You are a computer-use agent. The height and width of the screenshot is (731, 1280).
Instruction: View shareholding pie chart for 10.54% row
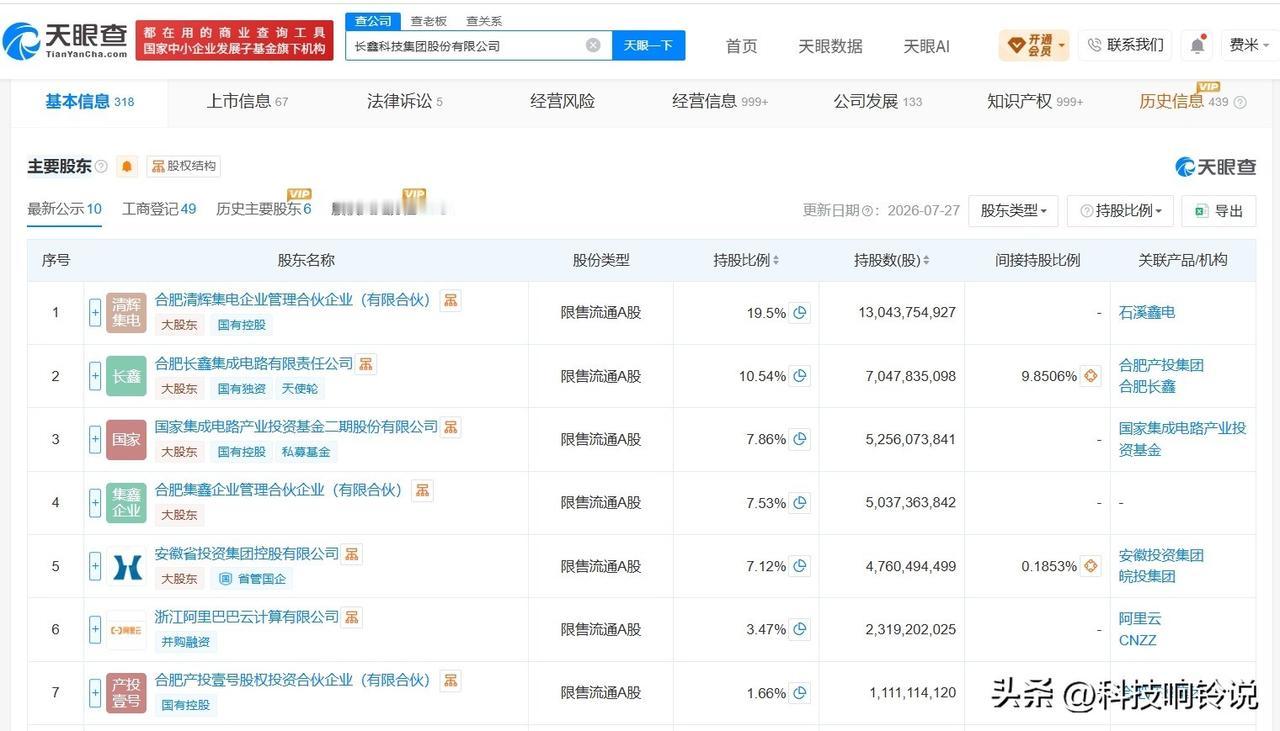tap(800, 376)
